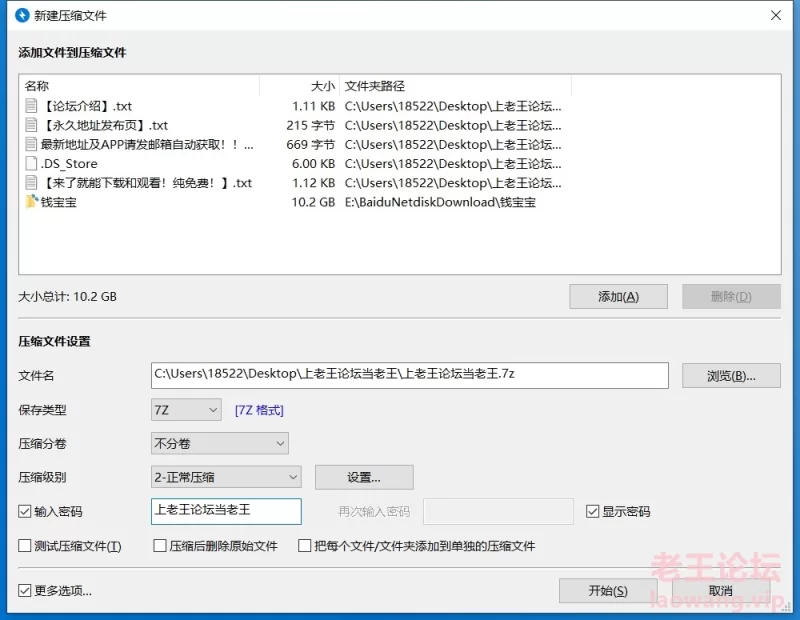
Task: Select the file icon for 【永久地址发布页】.txt
Action: [x=31, y=125]
